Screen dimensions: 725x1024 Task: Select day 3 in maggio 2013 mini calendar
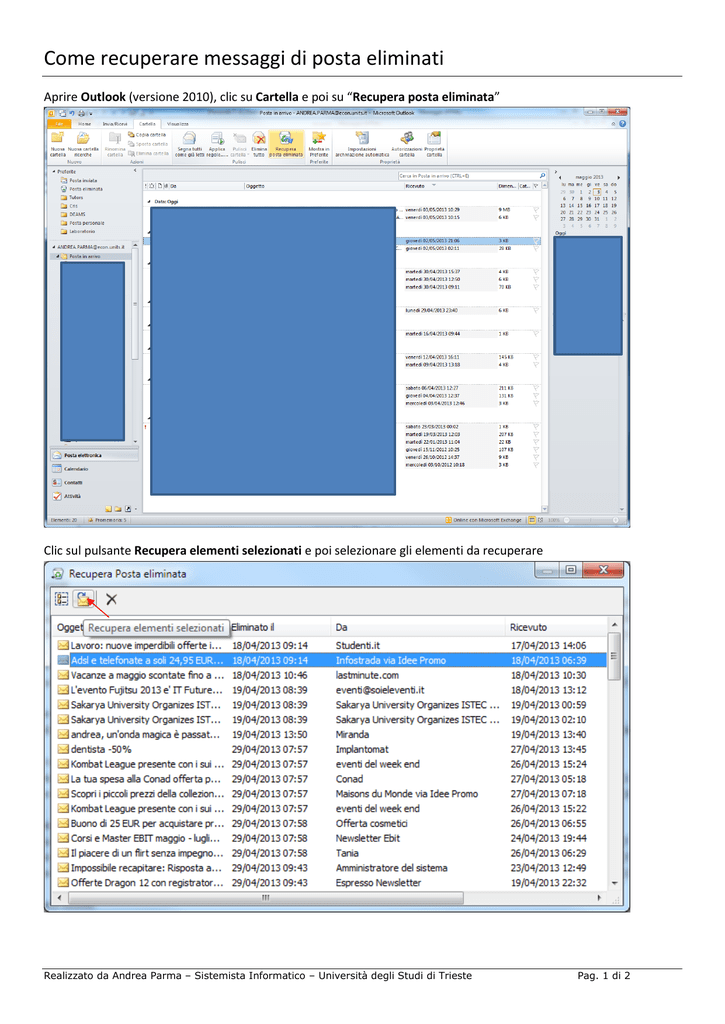pos(598,192)
